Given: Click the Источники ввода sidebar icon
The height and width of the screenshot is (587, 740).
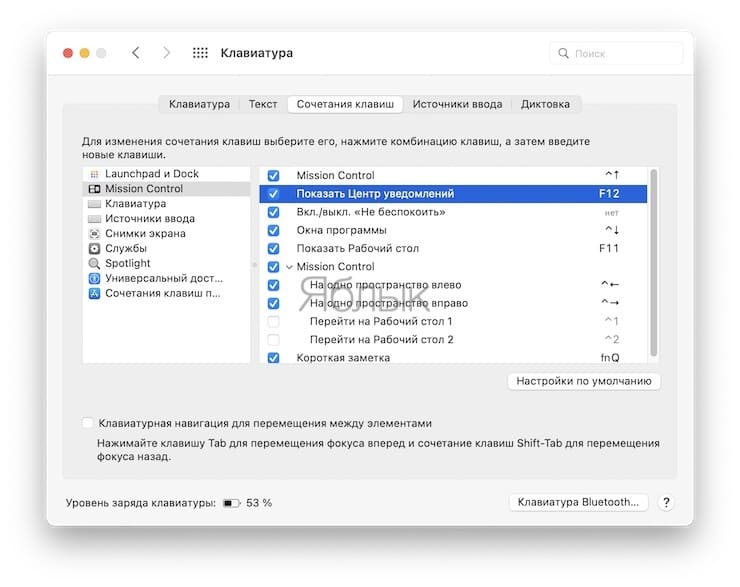Looking at the screenshot, I should point(94,219).
